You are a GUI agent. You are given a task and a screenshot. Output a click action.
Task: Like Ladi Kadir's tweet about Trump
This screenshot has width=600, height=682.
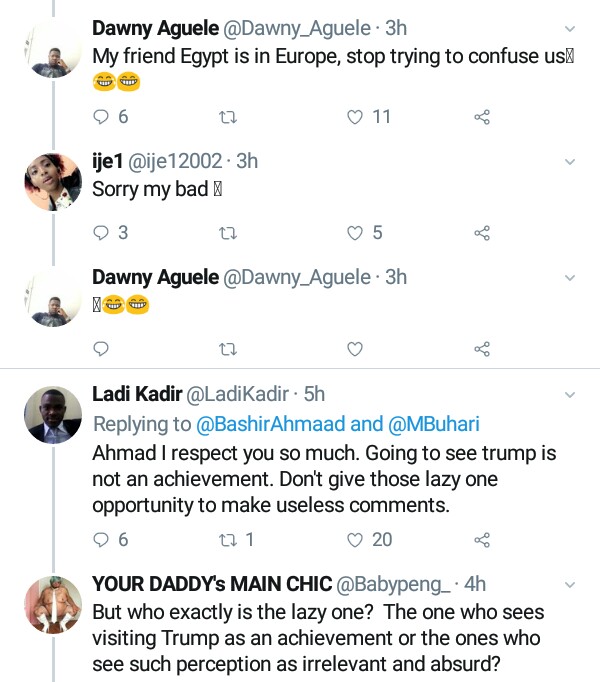click(x=354, y=540)
